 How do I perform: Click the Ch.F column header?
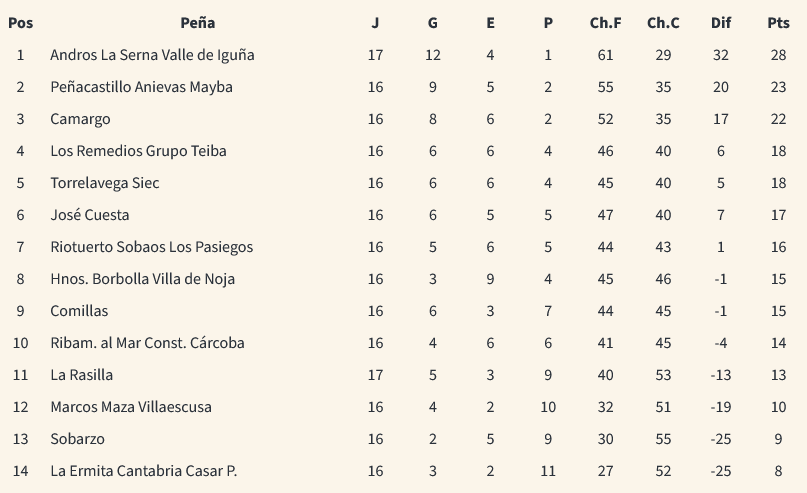[x=605, y=23]
